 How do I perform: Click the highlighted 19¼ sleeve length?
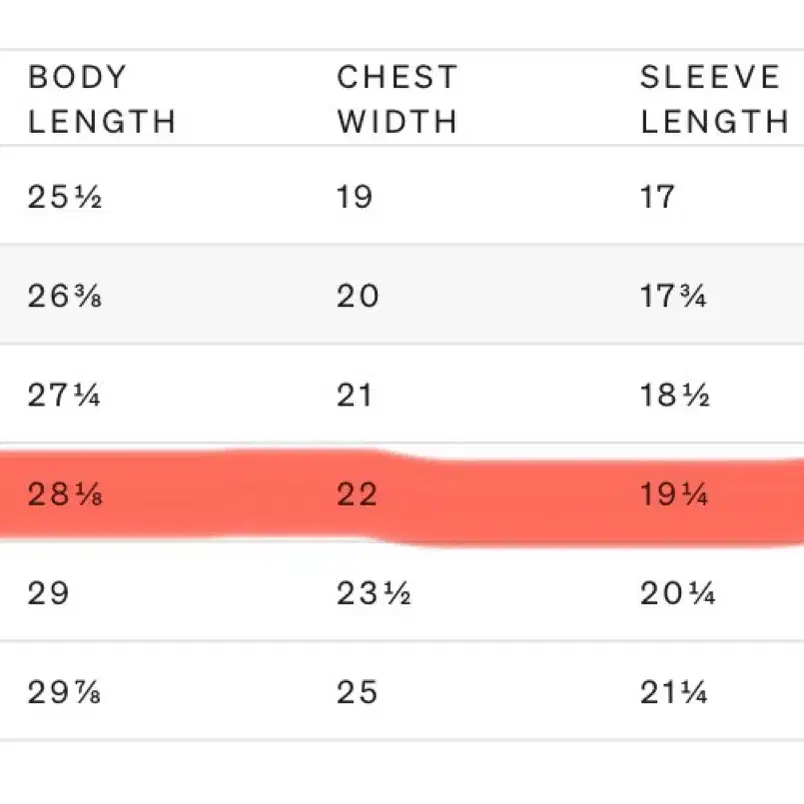pos(674,494)
